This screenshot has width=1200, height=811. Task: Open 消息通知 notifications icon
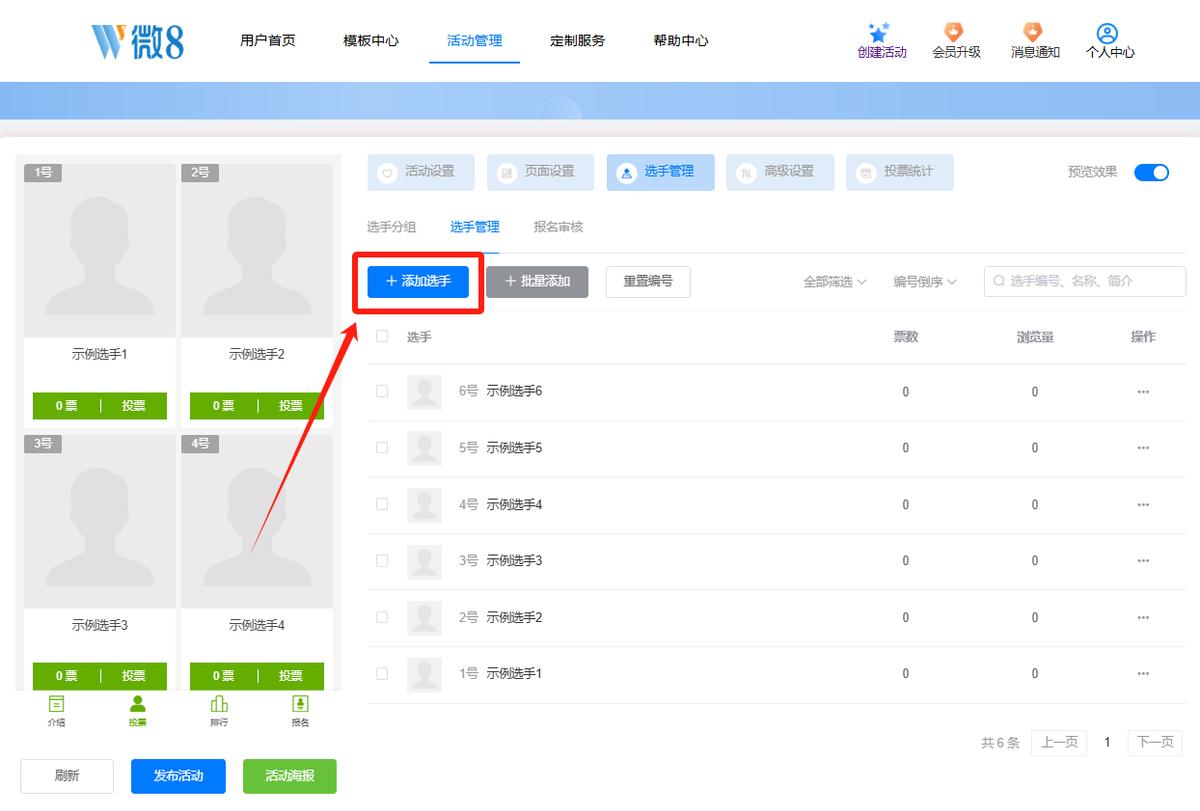coord(1033,33)
